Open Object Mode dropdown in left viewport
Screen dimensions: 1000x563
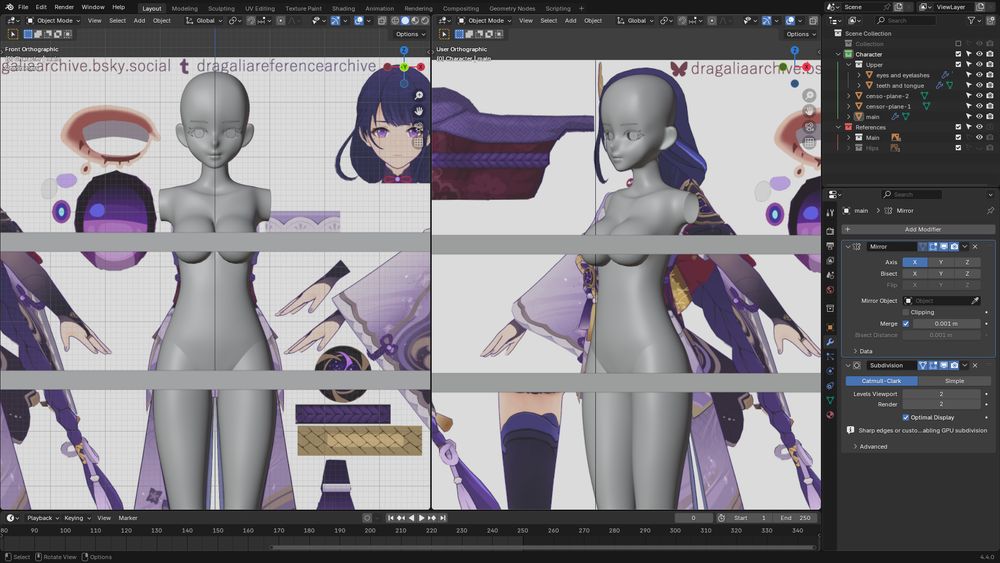click(54, 20)
